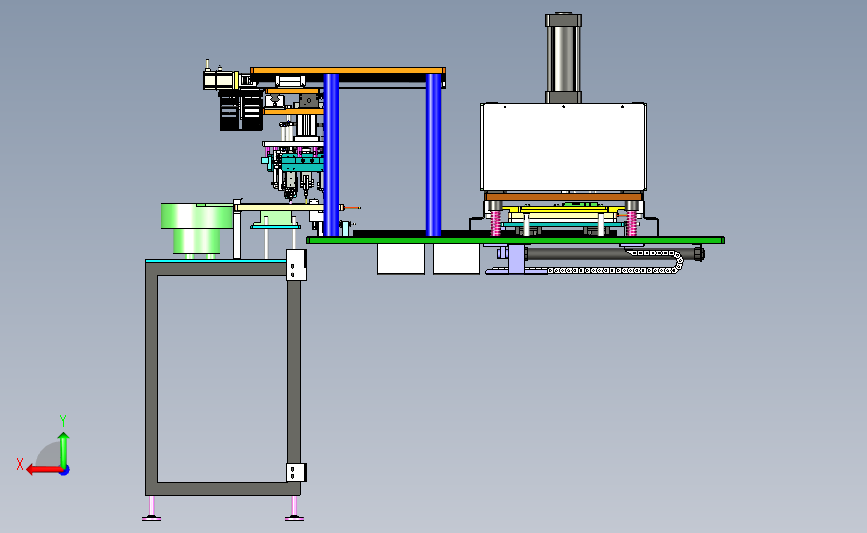Select the lavender slider block under base plate
Viewport: 867px width, 533px height.
point(516,259)
